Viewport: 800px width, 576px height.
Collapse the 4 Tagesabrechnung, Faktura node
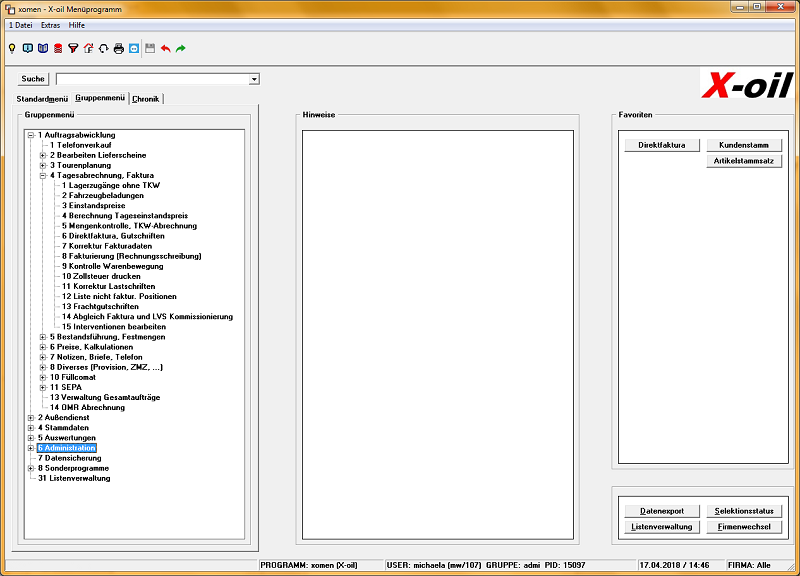pos(43,176)
